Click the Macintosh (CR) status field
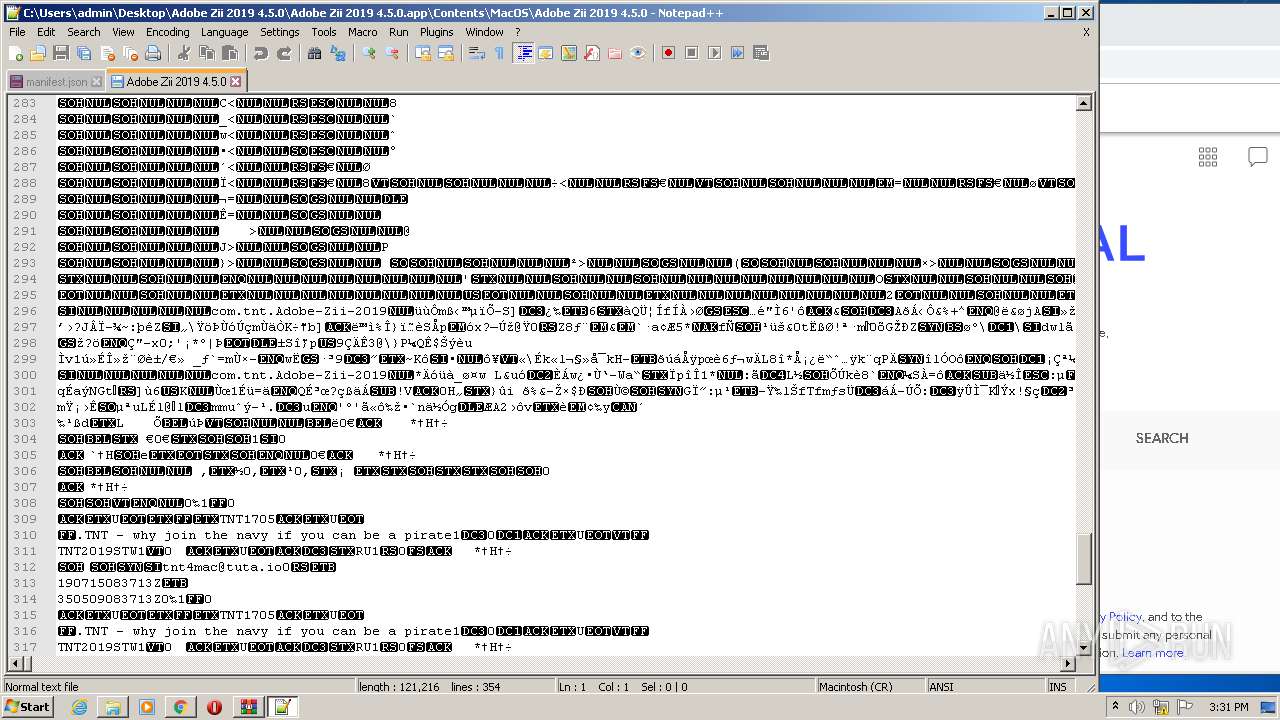1280x720 pixels. click(868, 687)
